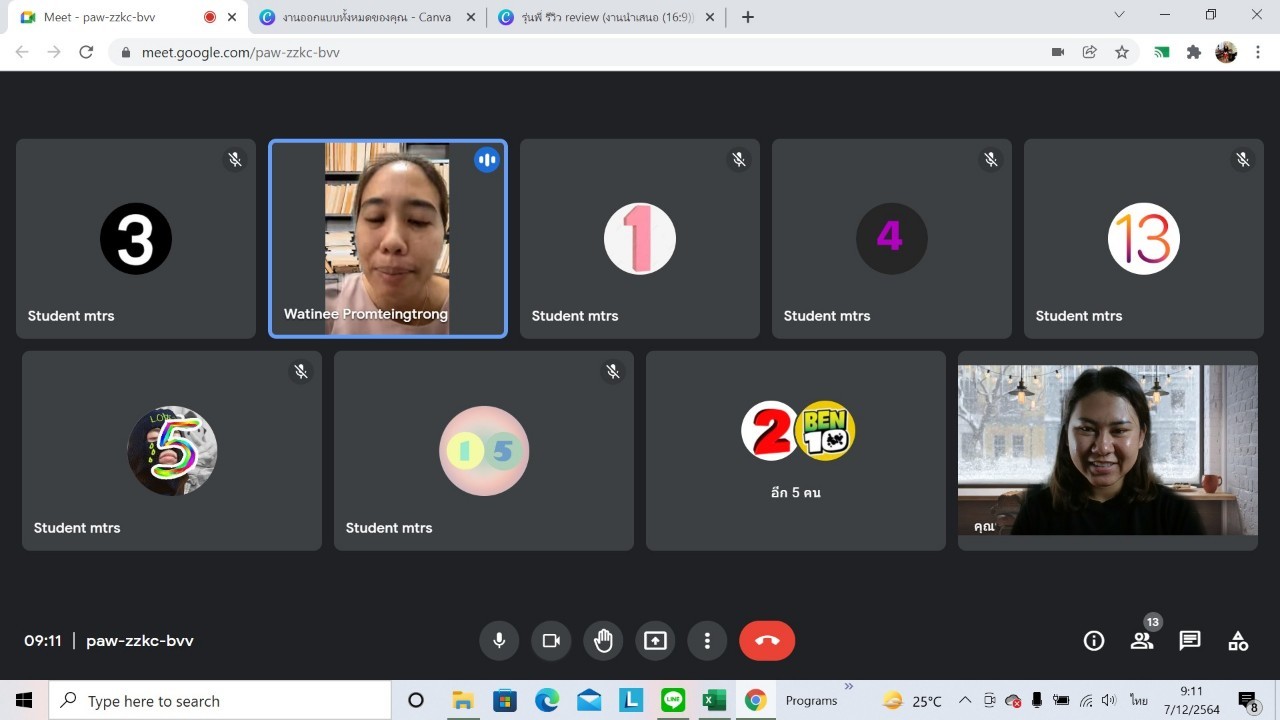This screenshot has width=1280, height=720.
Task: Raise hand in the meeting
Action: click(603, 641)
